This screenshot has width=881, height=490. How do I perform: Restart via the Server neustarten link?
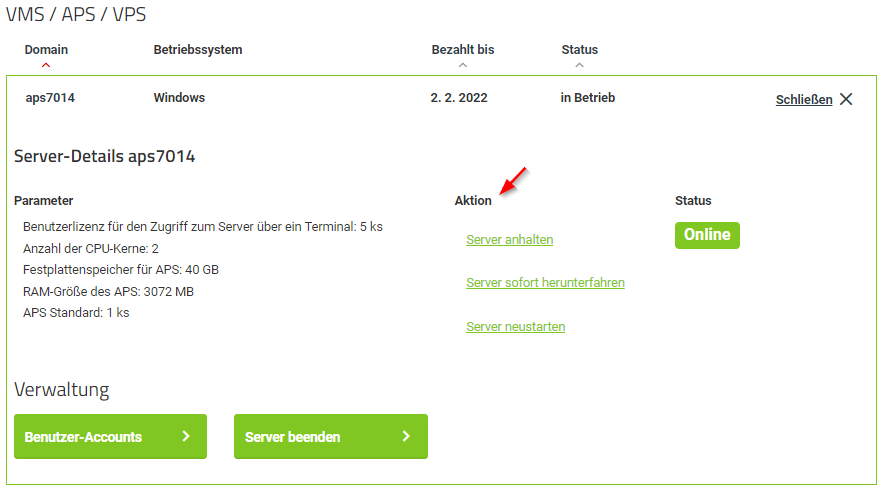(516, 327)
